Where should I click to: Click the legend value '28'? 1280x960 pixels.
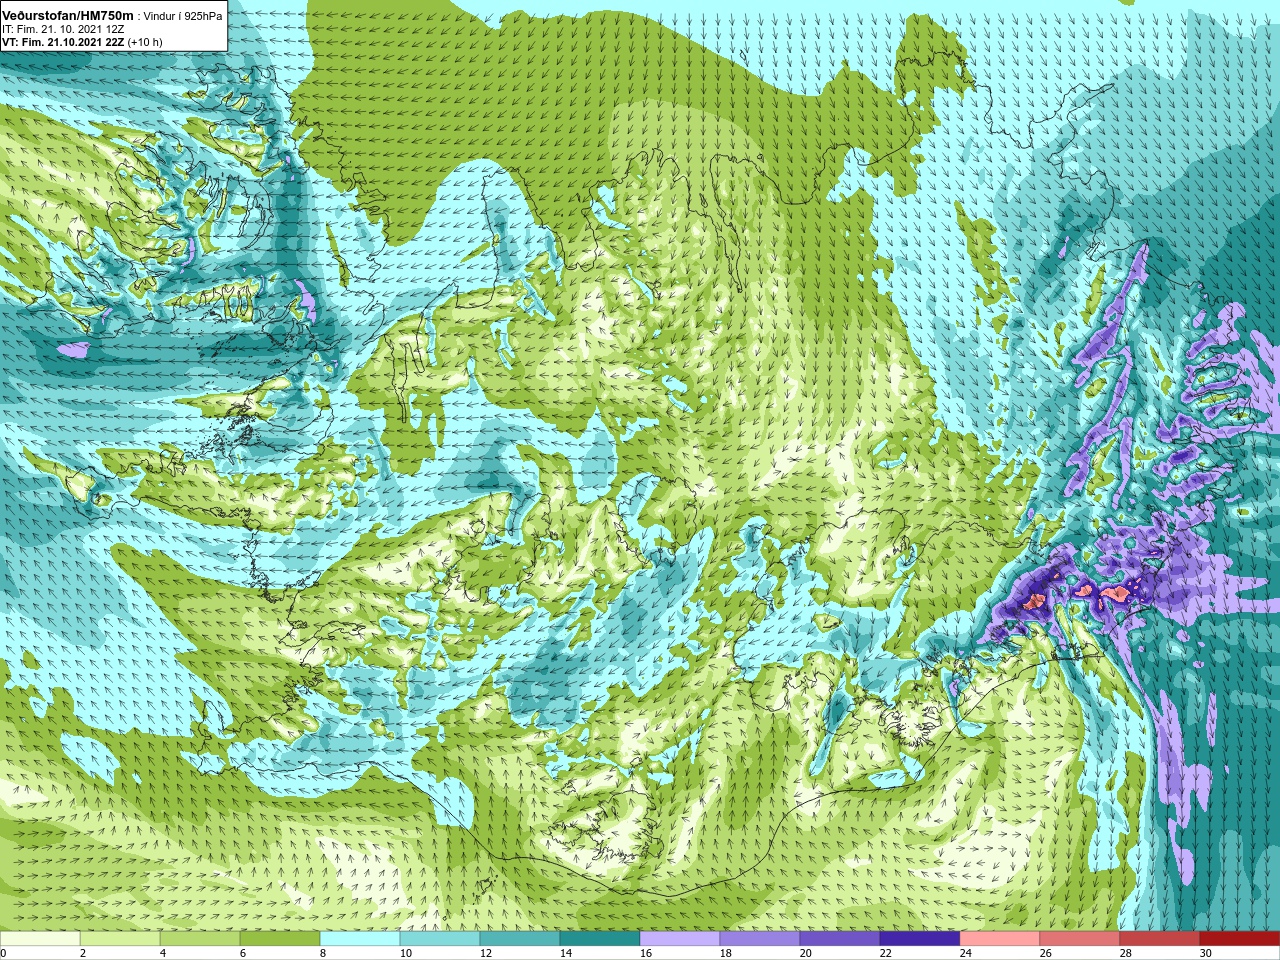(x=1126, y=953)
